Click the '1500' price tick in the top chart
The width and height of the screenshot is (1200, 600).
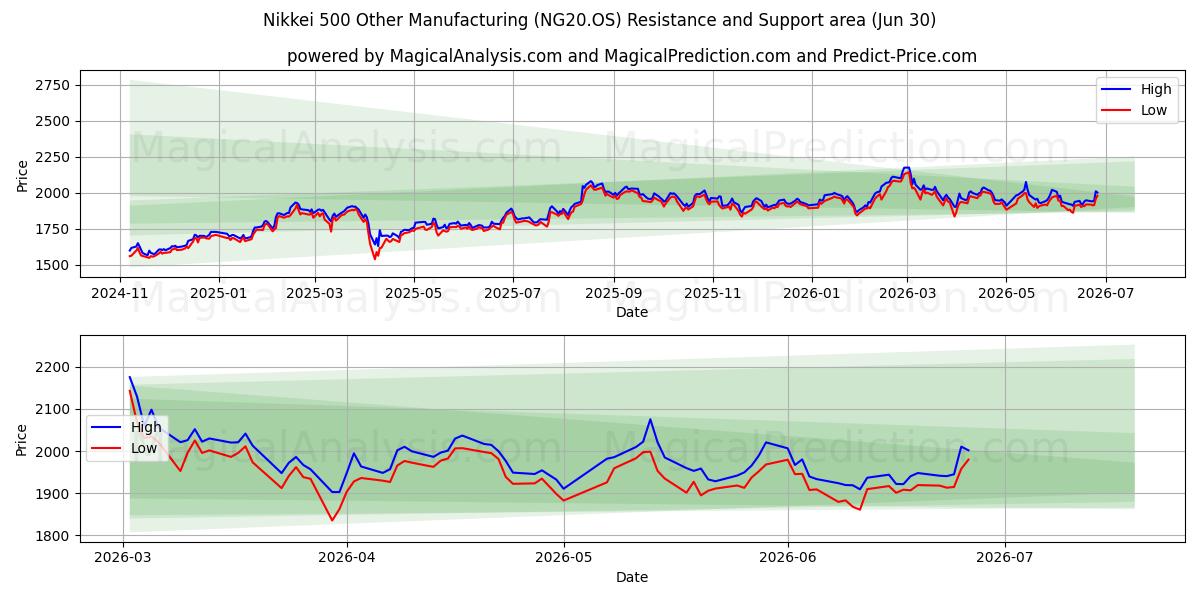point(54,265)
